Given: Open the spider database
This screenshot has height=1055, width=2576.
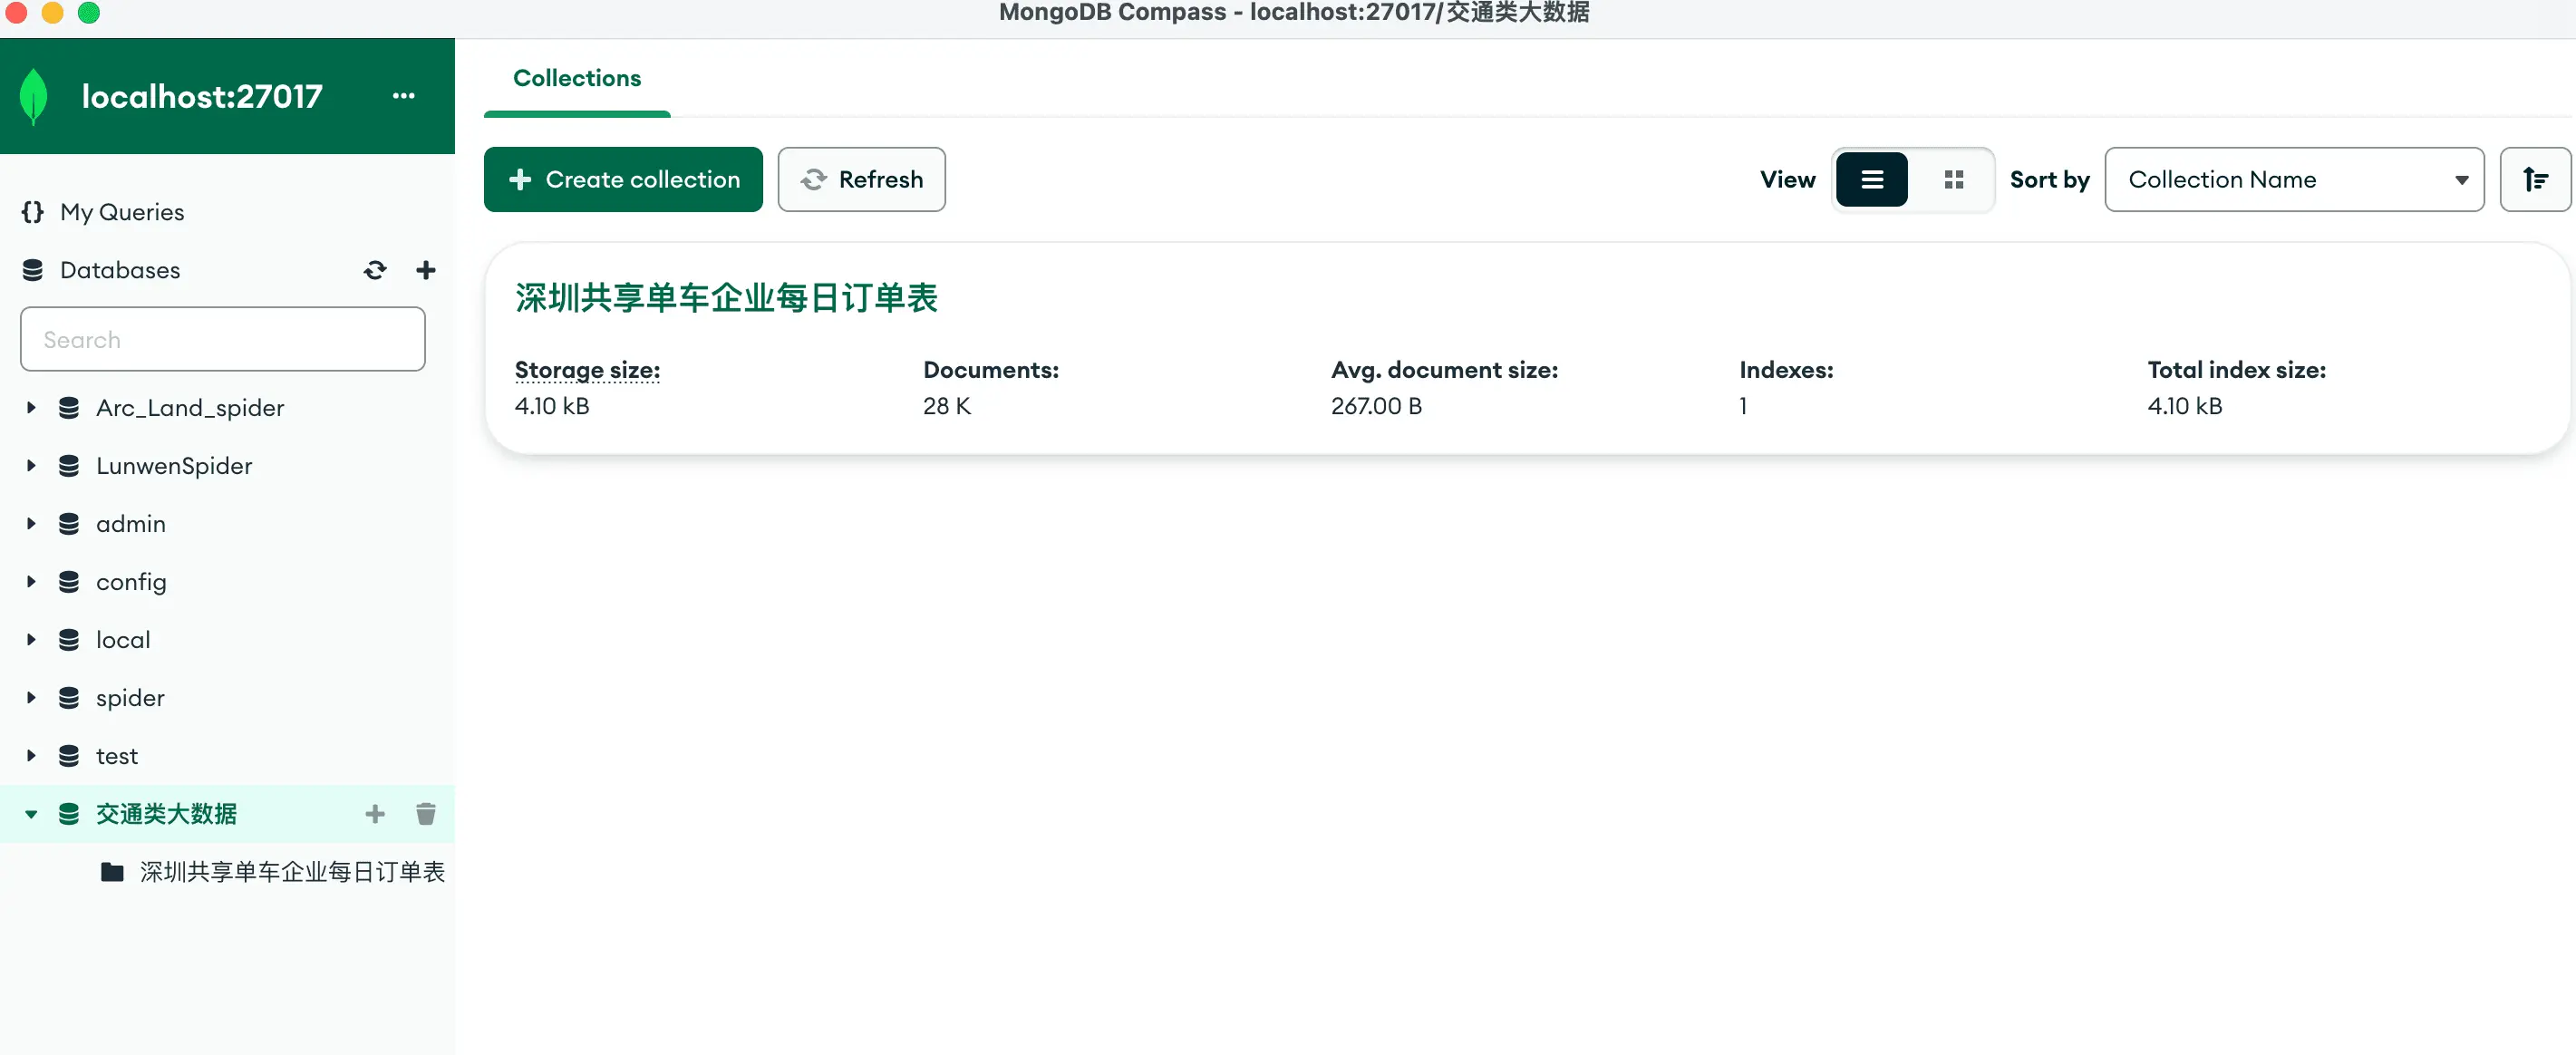Looking at the screenshot, I should 128,697.
